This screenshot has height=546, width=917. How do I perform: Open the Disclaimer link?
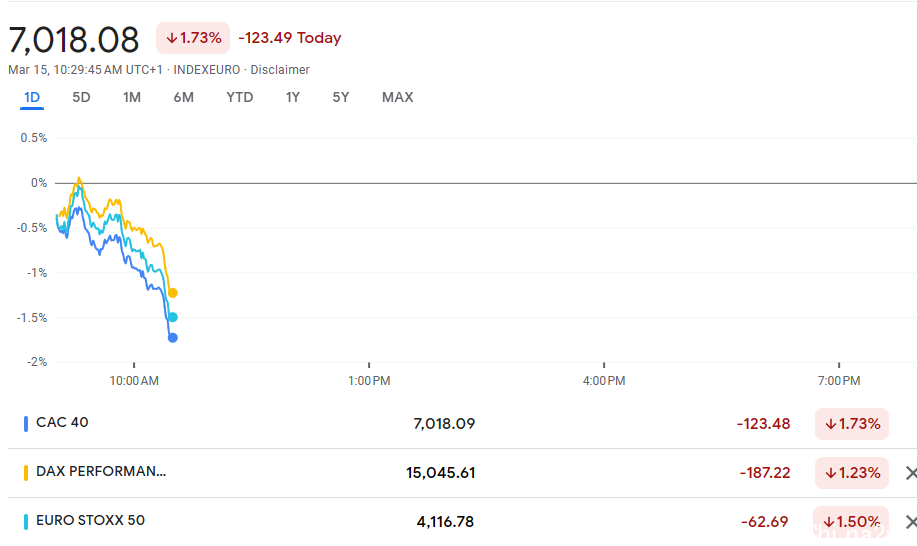click(280, 70)
